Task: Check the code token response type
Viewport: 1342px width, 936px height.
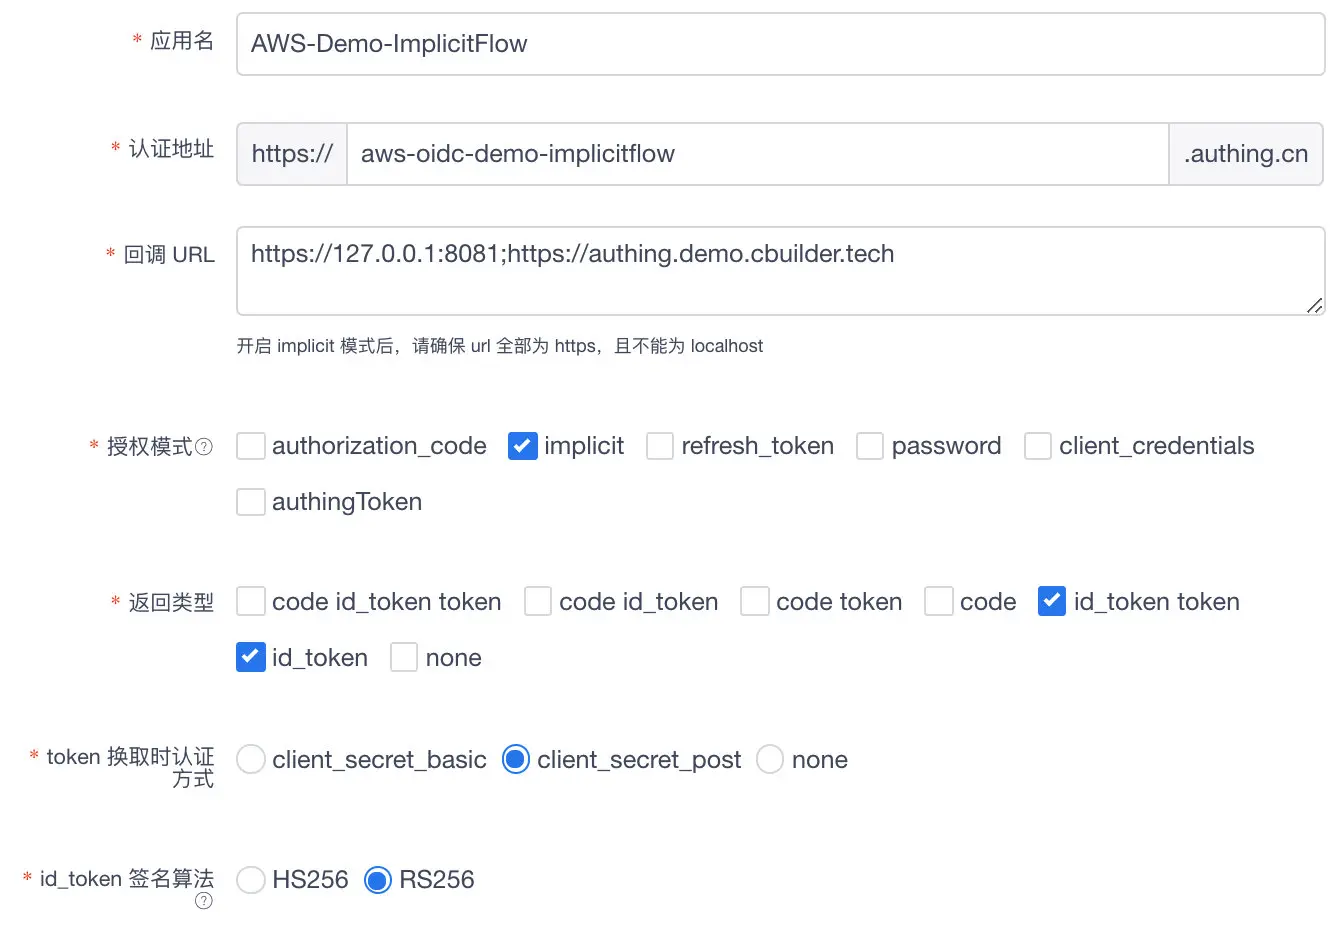Action: (755, 602)
